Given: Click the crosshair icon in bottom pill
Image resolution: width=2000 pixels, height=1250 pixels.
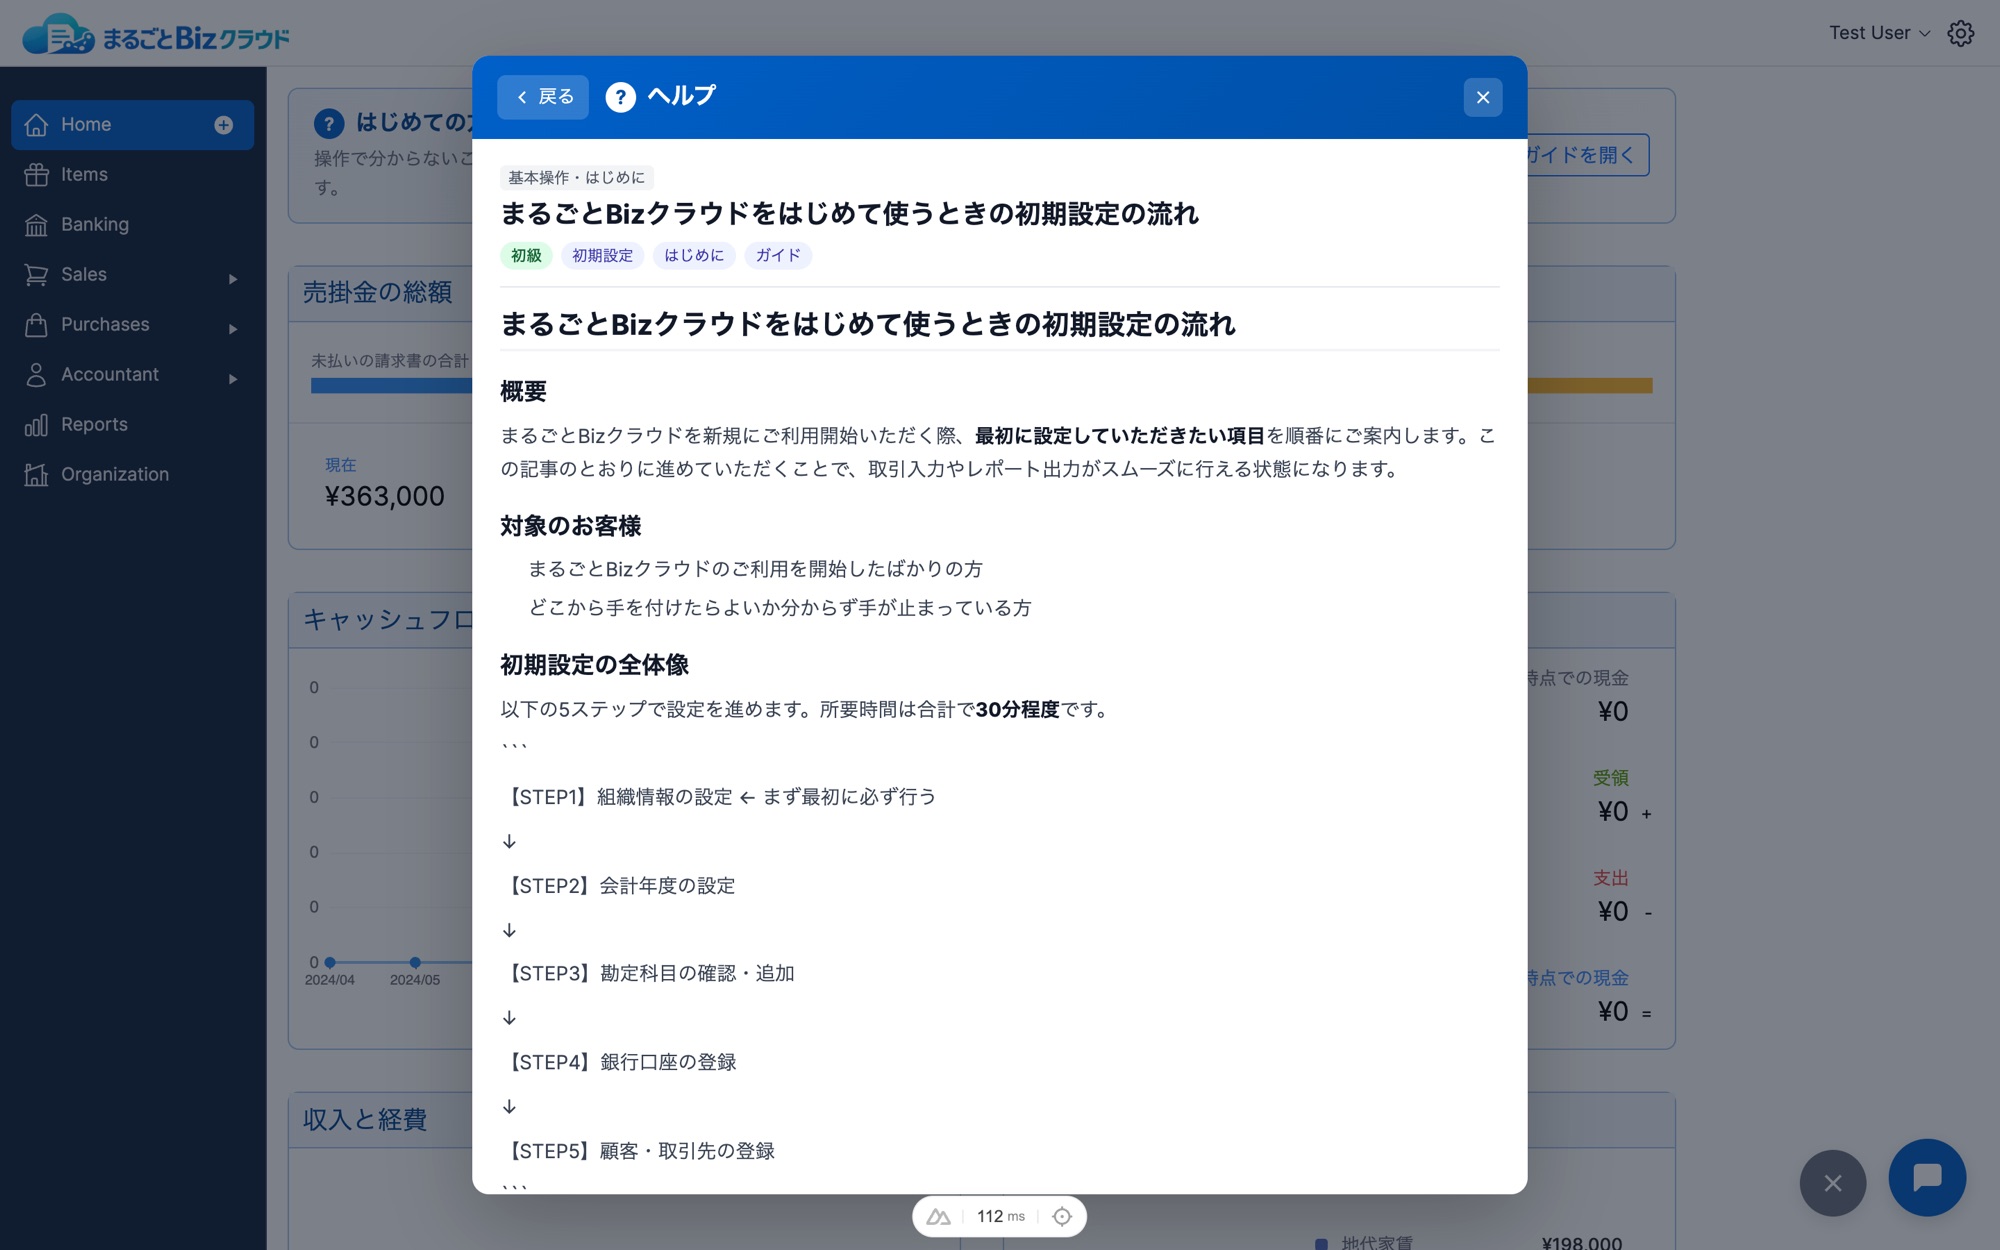Looking at the screenshot, I should tap(1062, 1217).
